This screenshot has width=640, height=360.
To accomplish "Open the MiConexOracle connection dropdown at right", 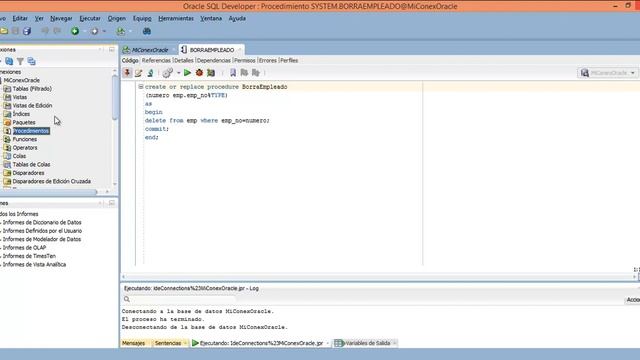I will click(x=608, y=73).
